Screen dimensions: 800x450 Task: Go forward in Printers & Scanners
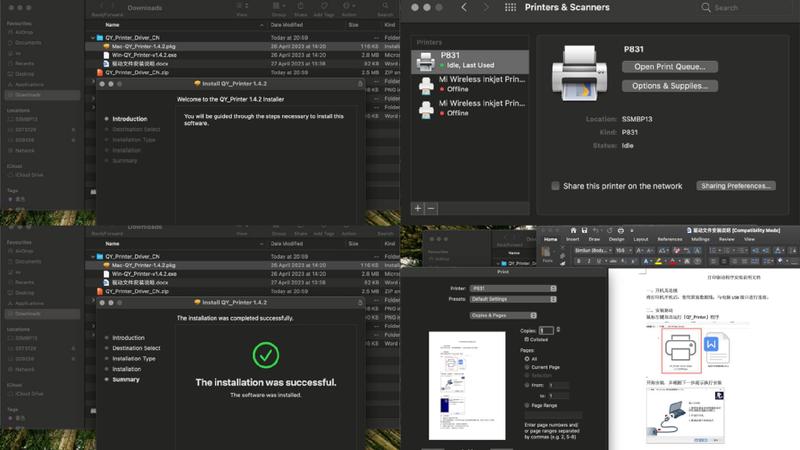(x=486, y=7)
